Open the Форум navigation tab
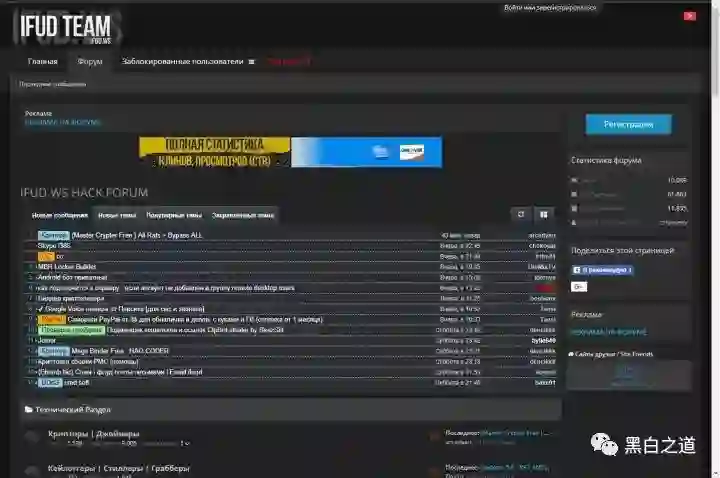Screen dimensions: 720x478 click(90, 62)
